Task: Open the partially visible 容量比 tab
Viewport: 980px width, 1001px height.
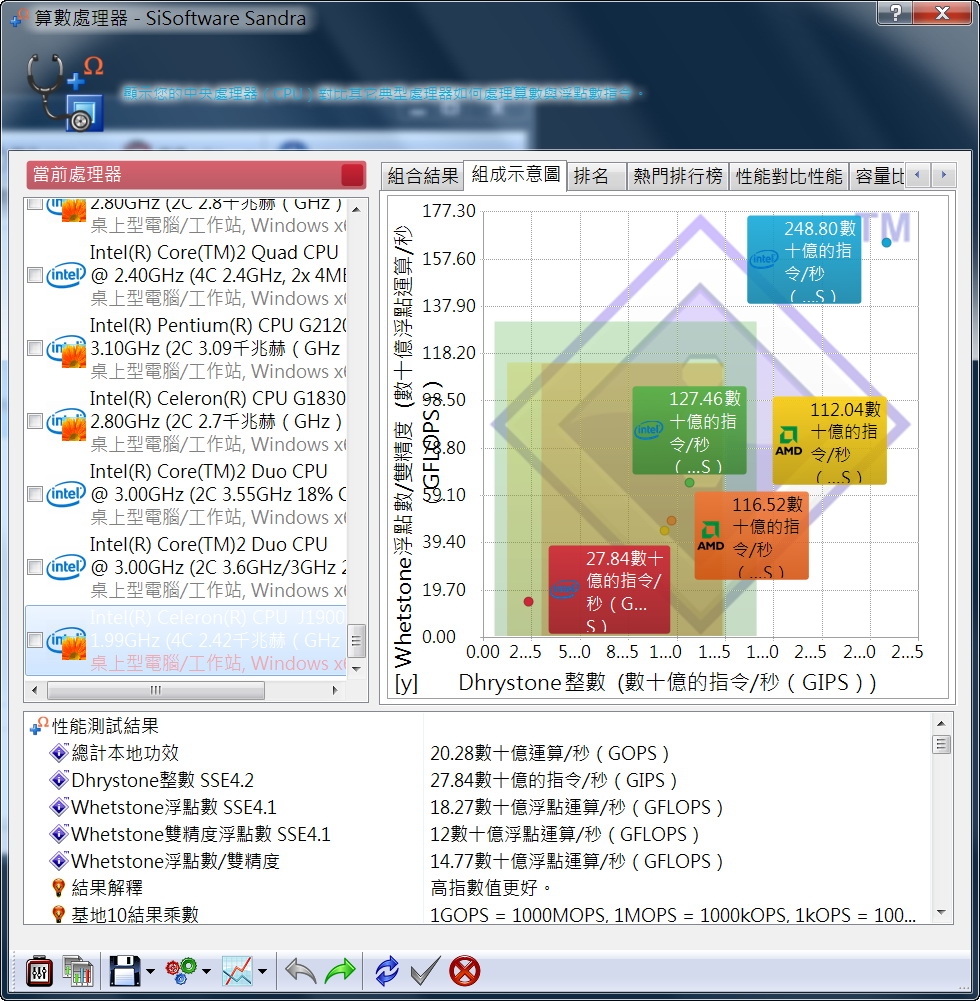Action: coord(878,176)
